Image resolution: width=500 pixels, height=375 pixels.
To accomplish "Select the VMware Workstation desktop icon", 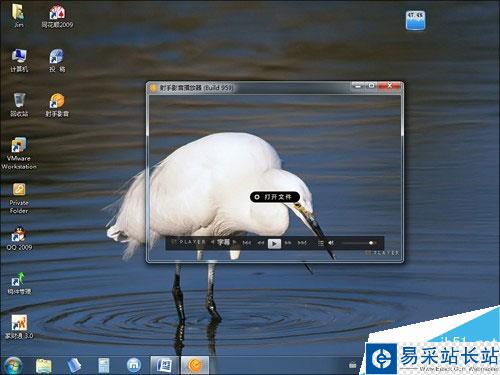I will click(x=19, y=153).
